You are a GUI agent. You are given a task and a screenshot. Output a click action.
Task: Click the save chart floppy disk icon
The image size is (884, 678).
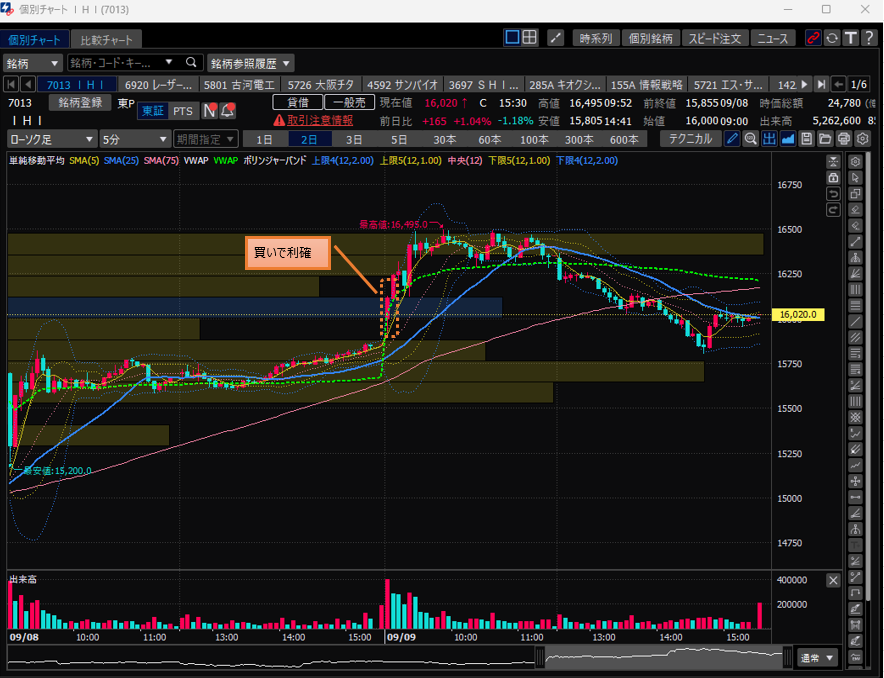pyautogui.click(x=806, y=139)
